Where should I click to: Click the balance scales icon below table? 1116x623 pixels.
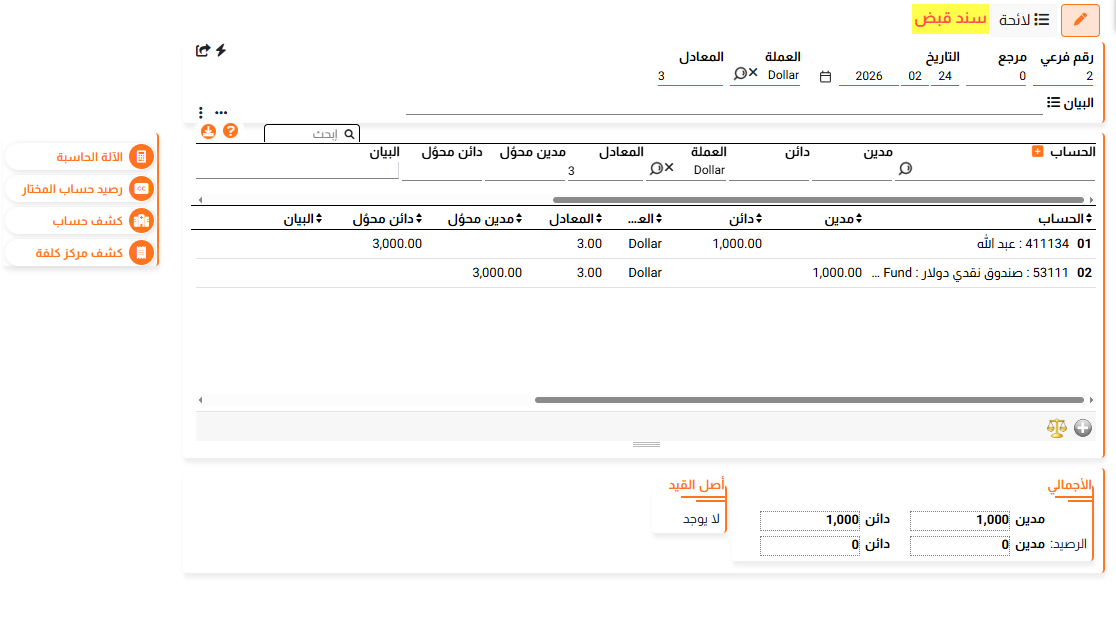1057,428
